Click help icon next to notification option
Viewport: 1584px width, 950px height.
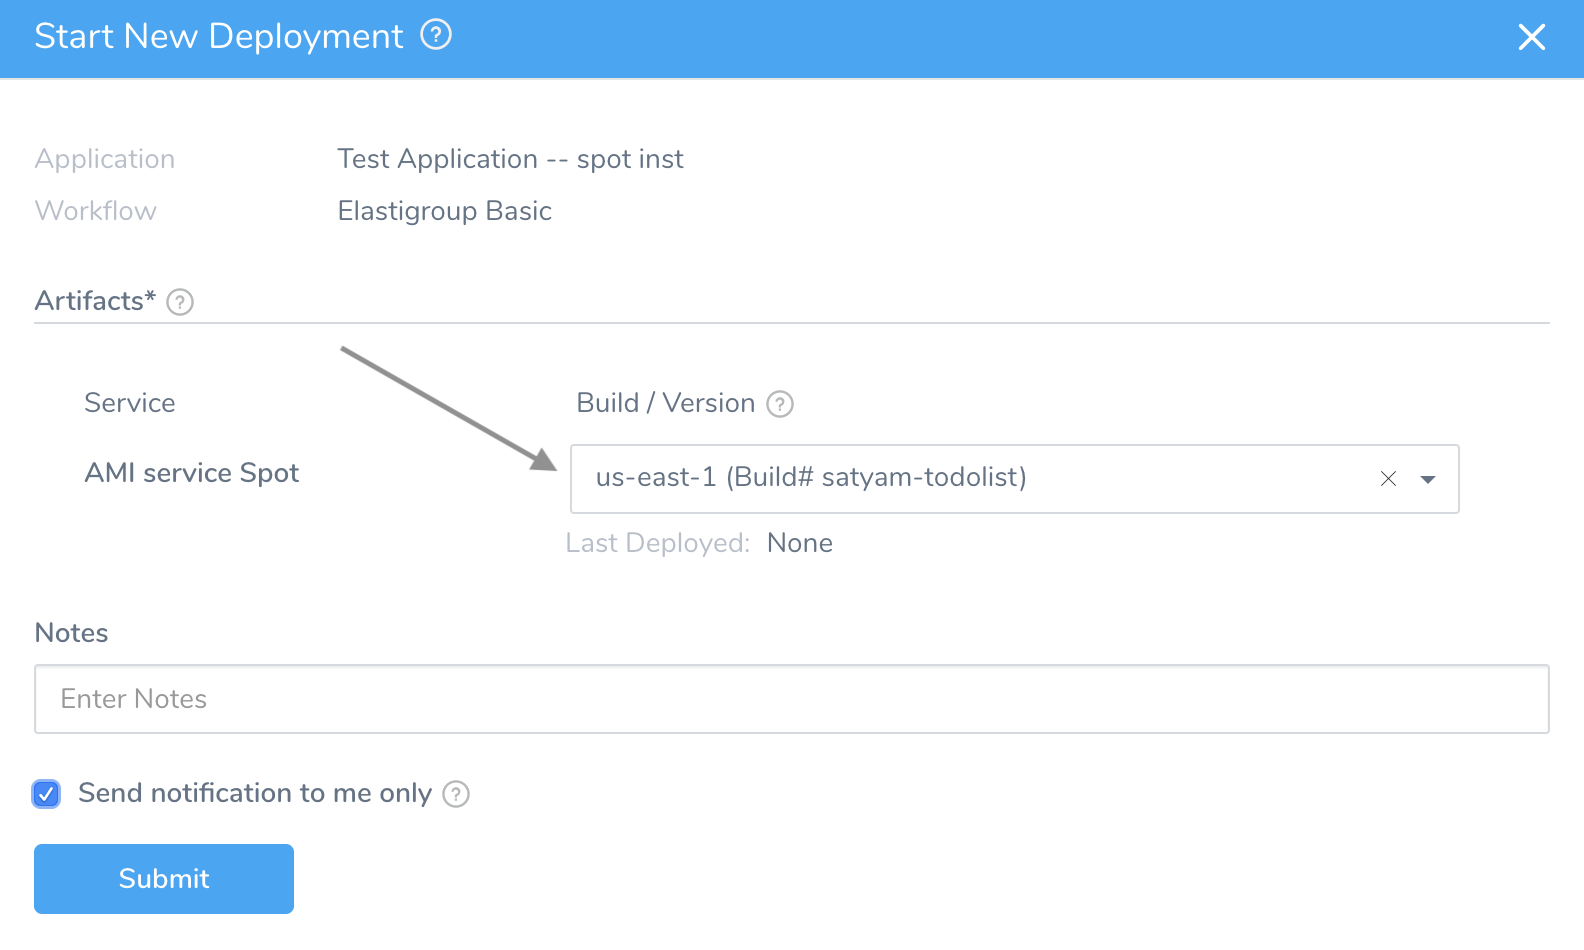pos(456,794)
